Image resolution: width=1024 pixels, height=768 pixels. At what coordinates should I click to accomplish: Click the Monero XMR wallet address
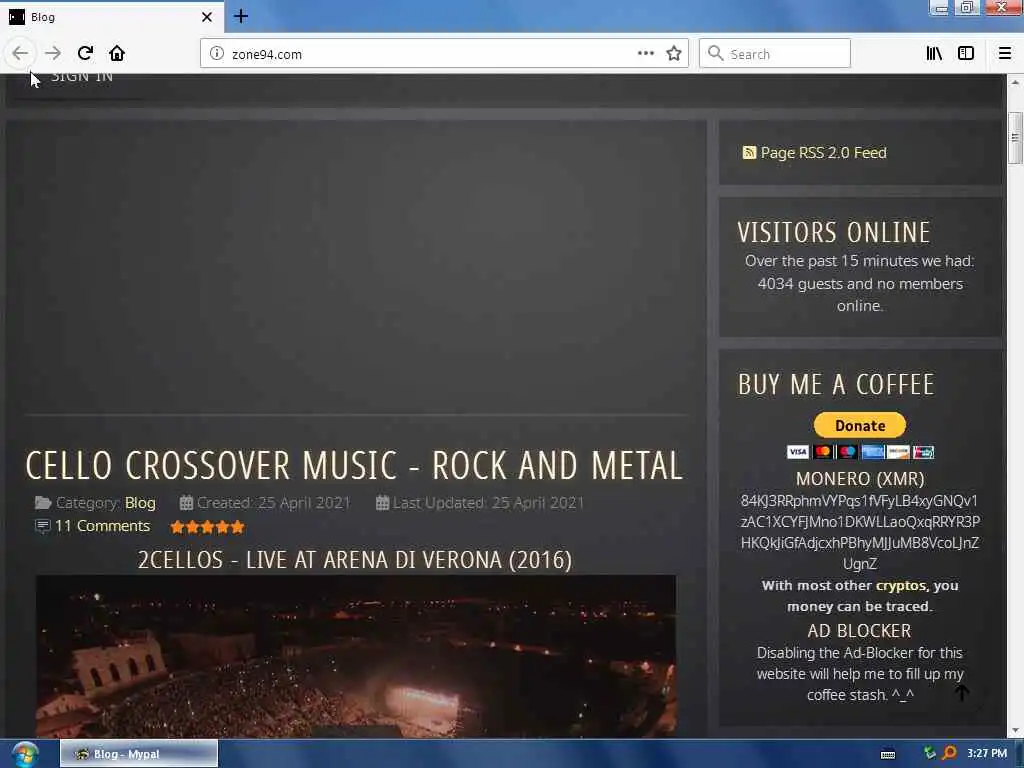[860, 532]
